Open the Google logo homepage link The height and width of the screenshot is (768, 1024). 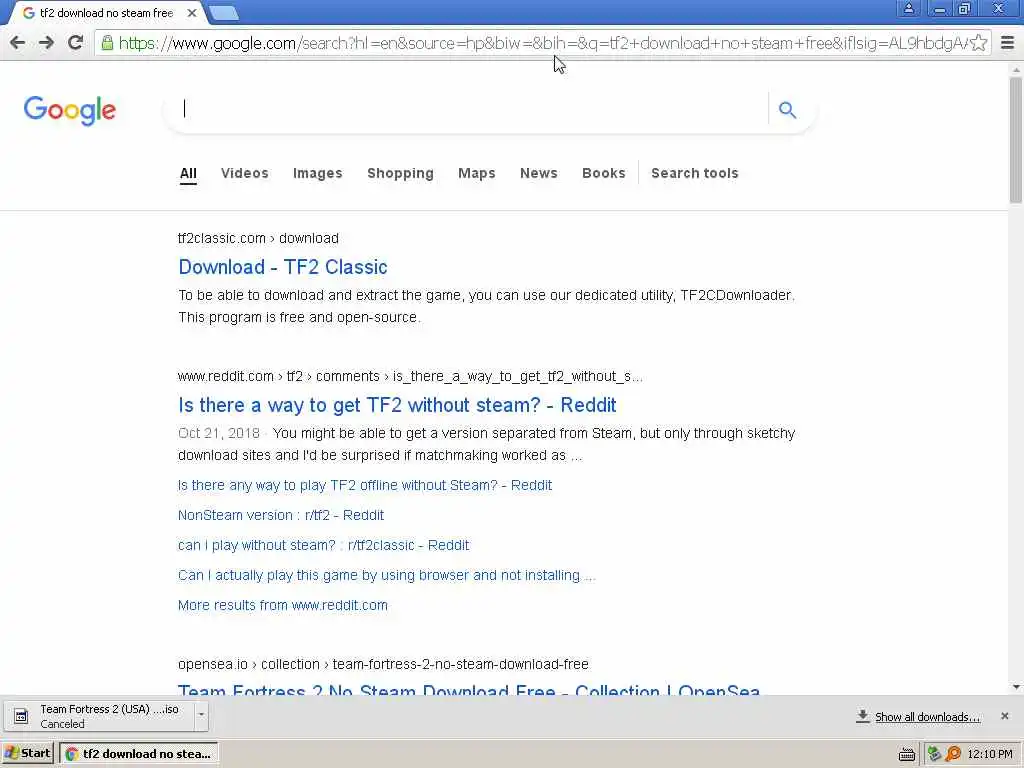point(70,110)
